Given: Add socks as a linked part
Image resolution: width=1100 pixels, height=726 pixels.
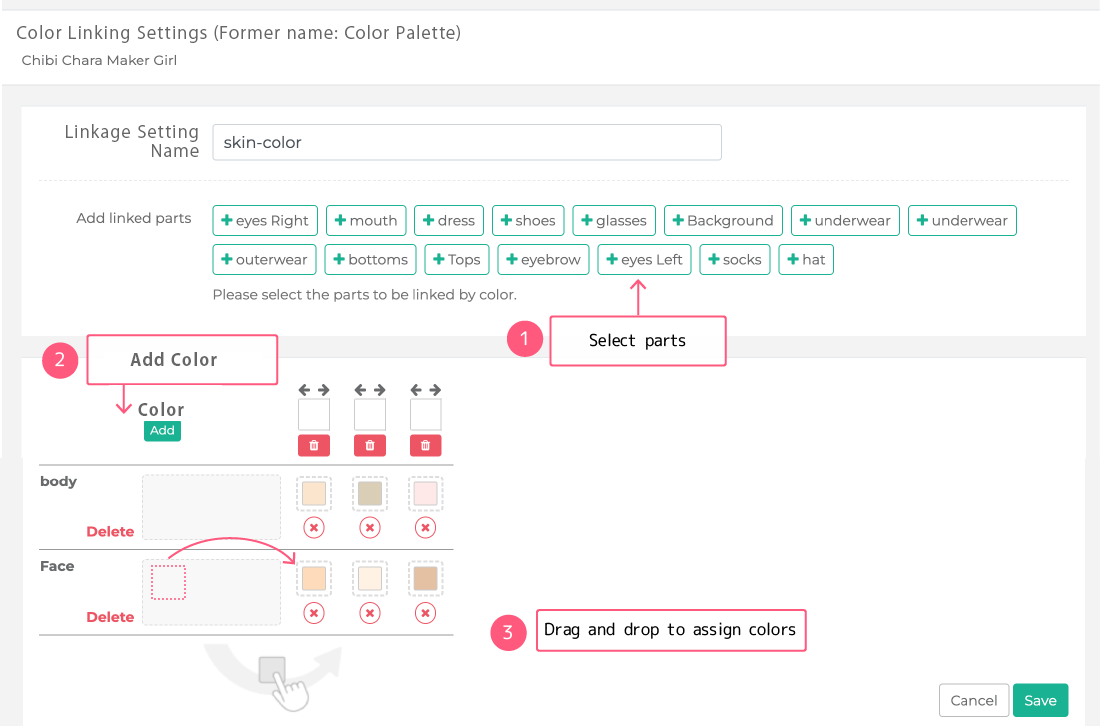Looking at the screenshot, I should (x=735, y=260).
